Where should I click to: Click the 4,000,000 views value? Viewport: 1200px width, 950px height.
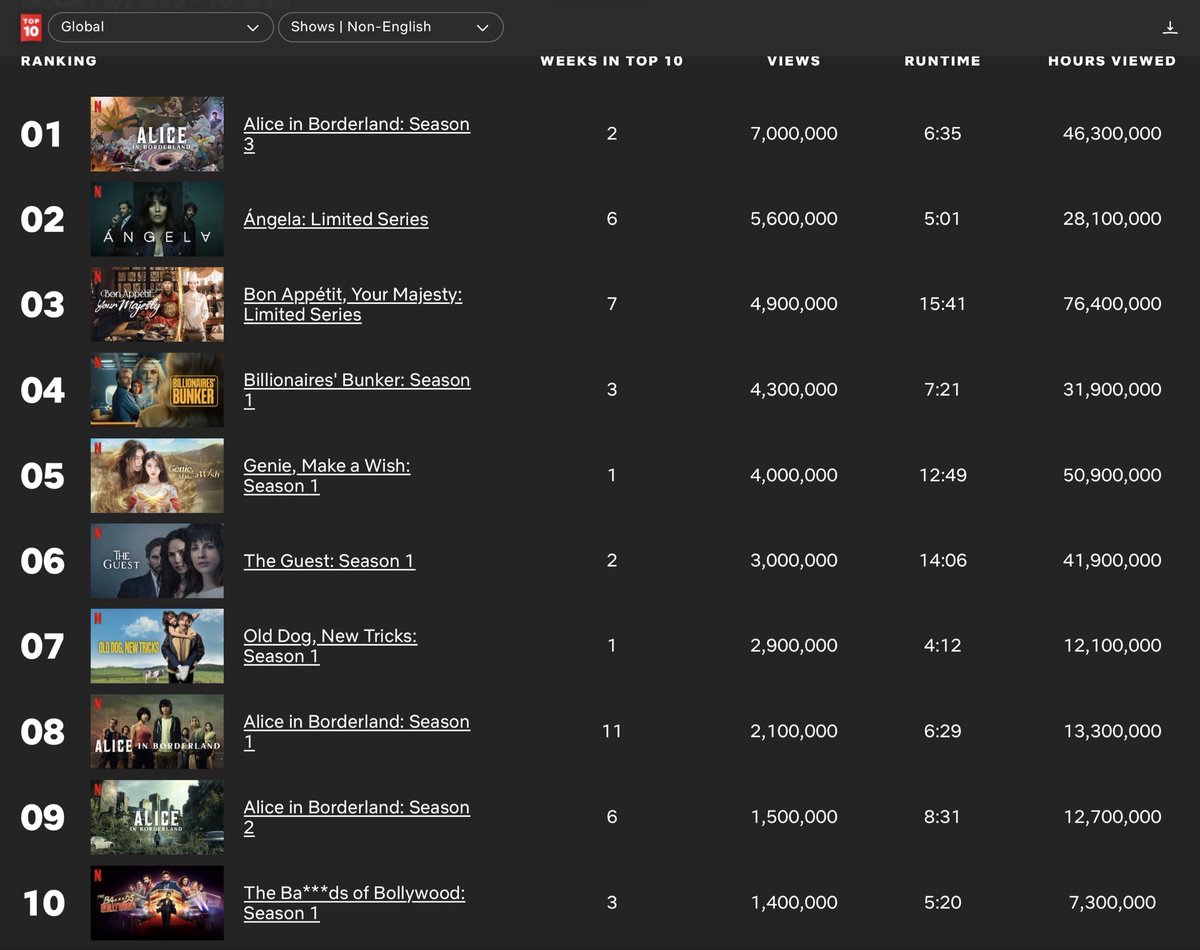pyautogui.click(x=794, y=475)
